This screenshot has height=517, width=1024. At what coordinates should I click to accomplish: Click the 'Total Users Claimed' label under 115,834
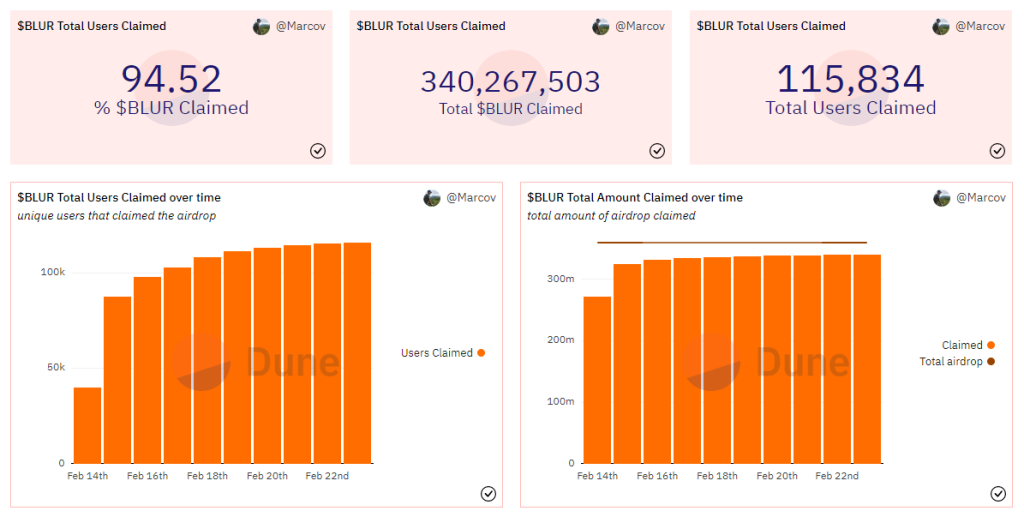(850, 108)
